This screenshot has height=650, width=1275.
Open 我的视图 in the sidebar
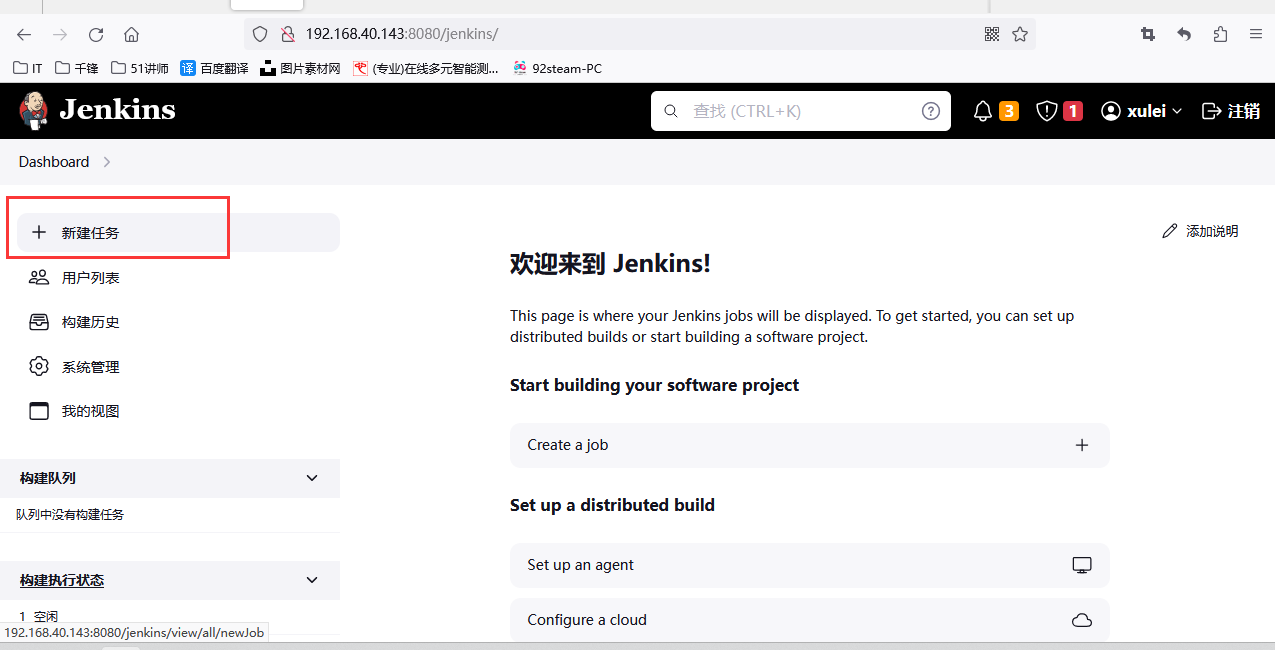(x=179, y=411)
